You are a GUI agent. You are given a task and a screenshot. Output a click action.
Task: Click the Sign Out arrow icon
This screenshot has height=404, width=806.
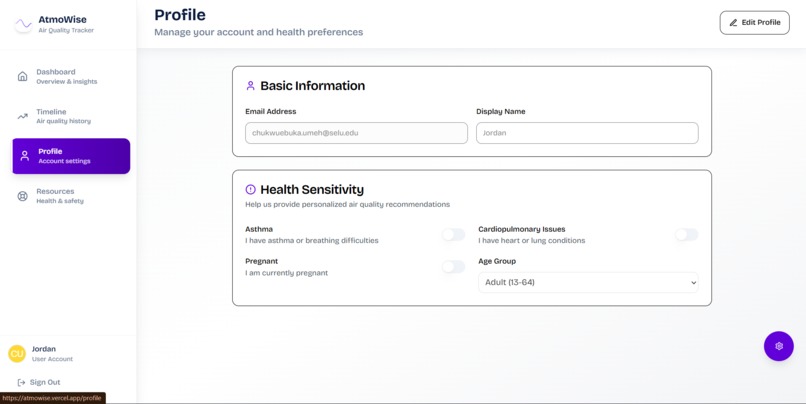pos(21,382)
